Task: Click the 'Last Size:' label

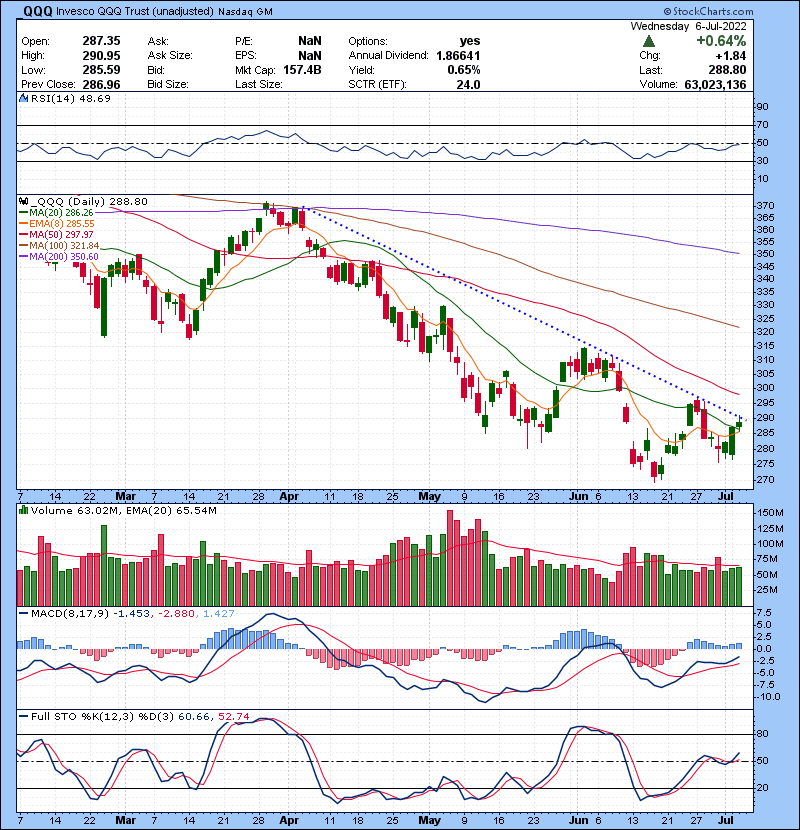Action: click(x=258, y=85)
